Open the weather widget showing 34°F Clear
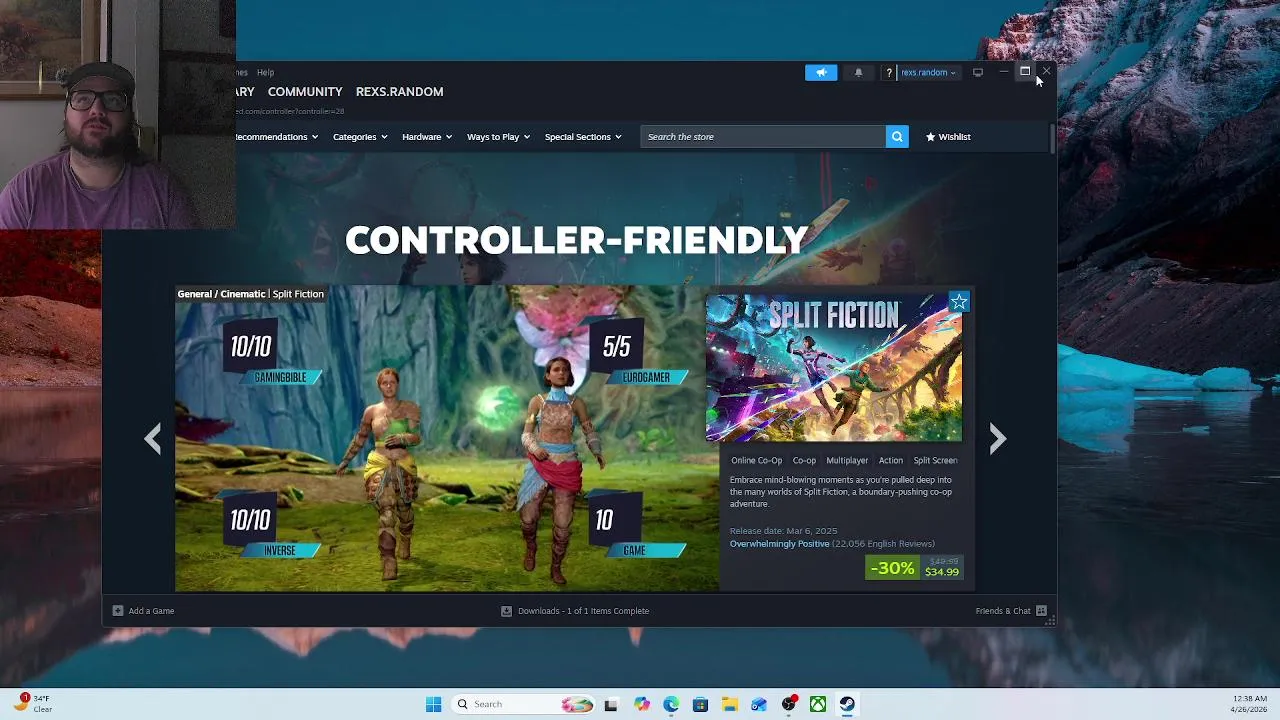Viewport: 1280px width, 720px height. [x=34, y=704]
